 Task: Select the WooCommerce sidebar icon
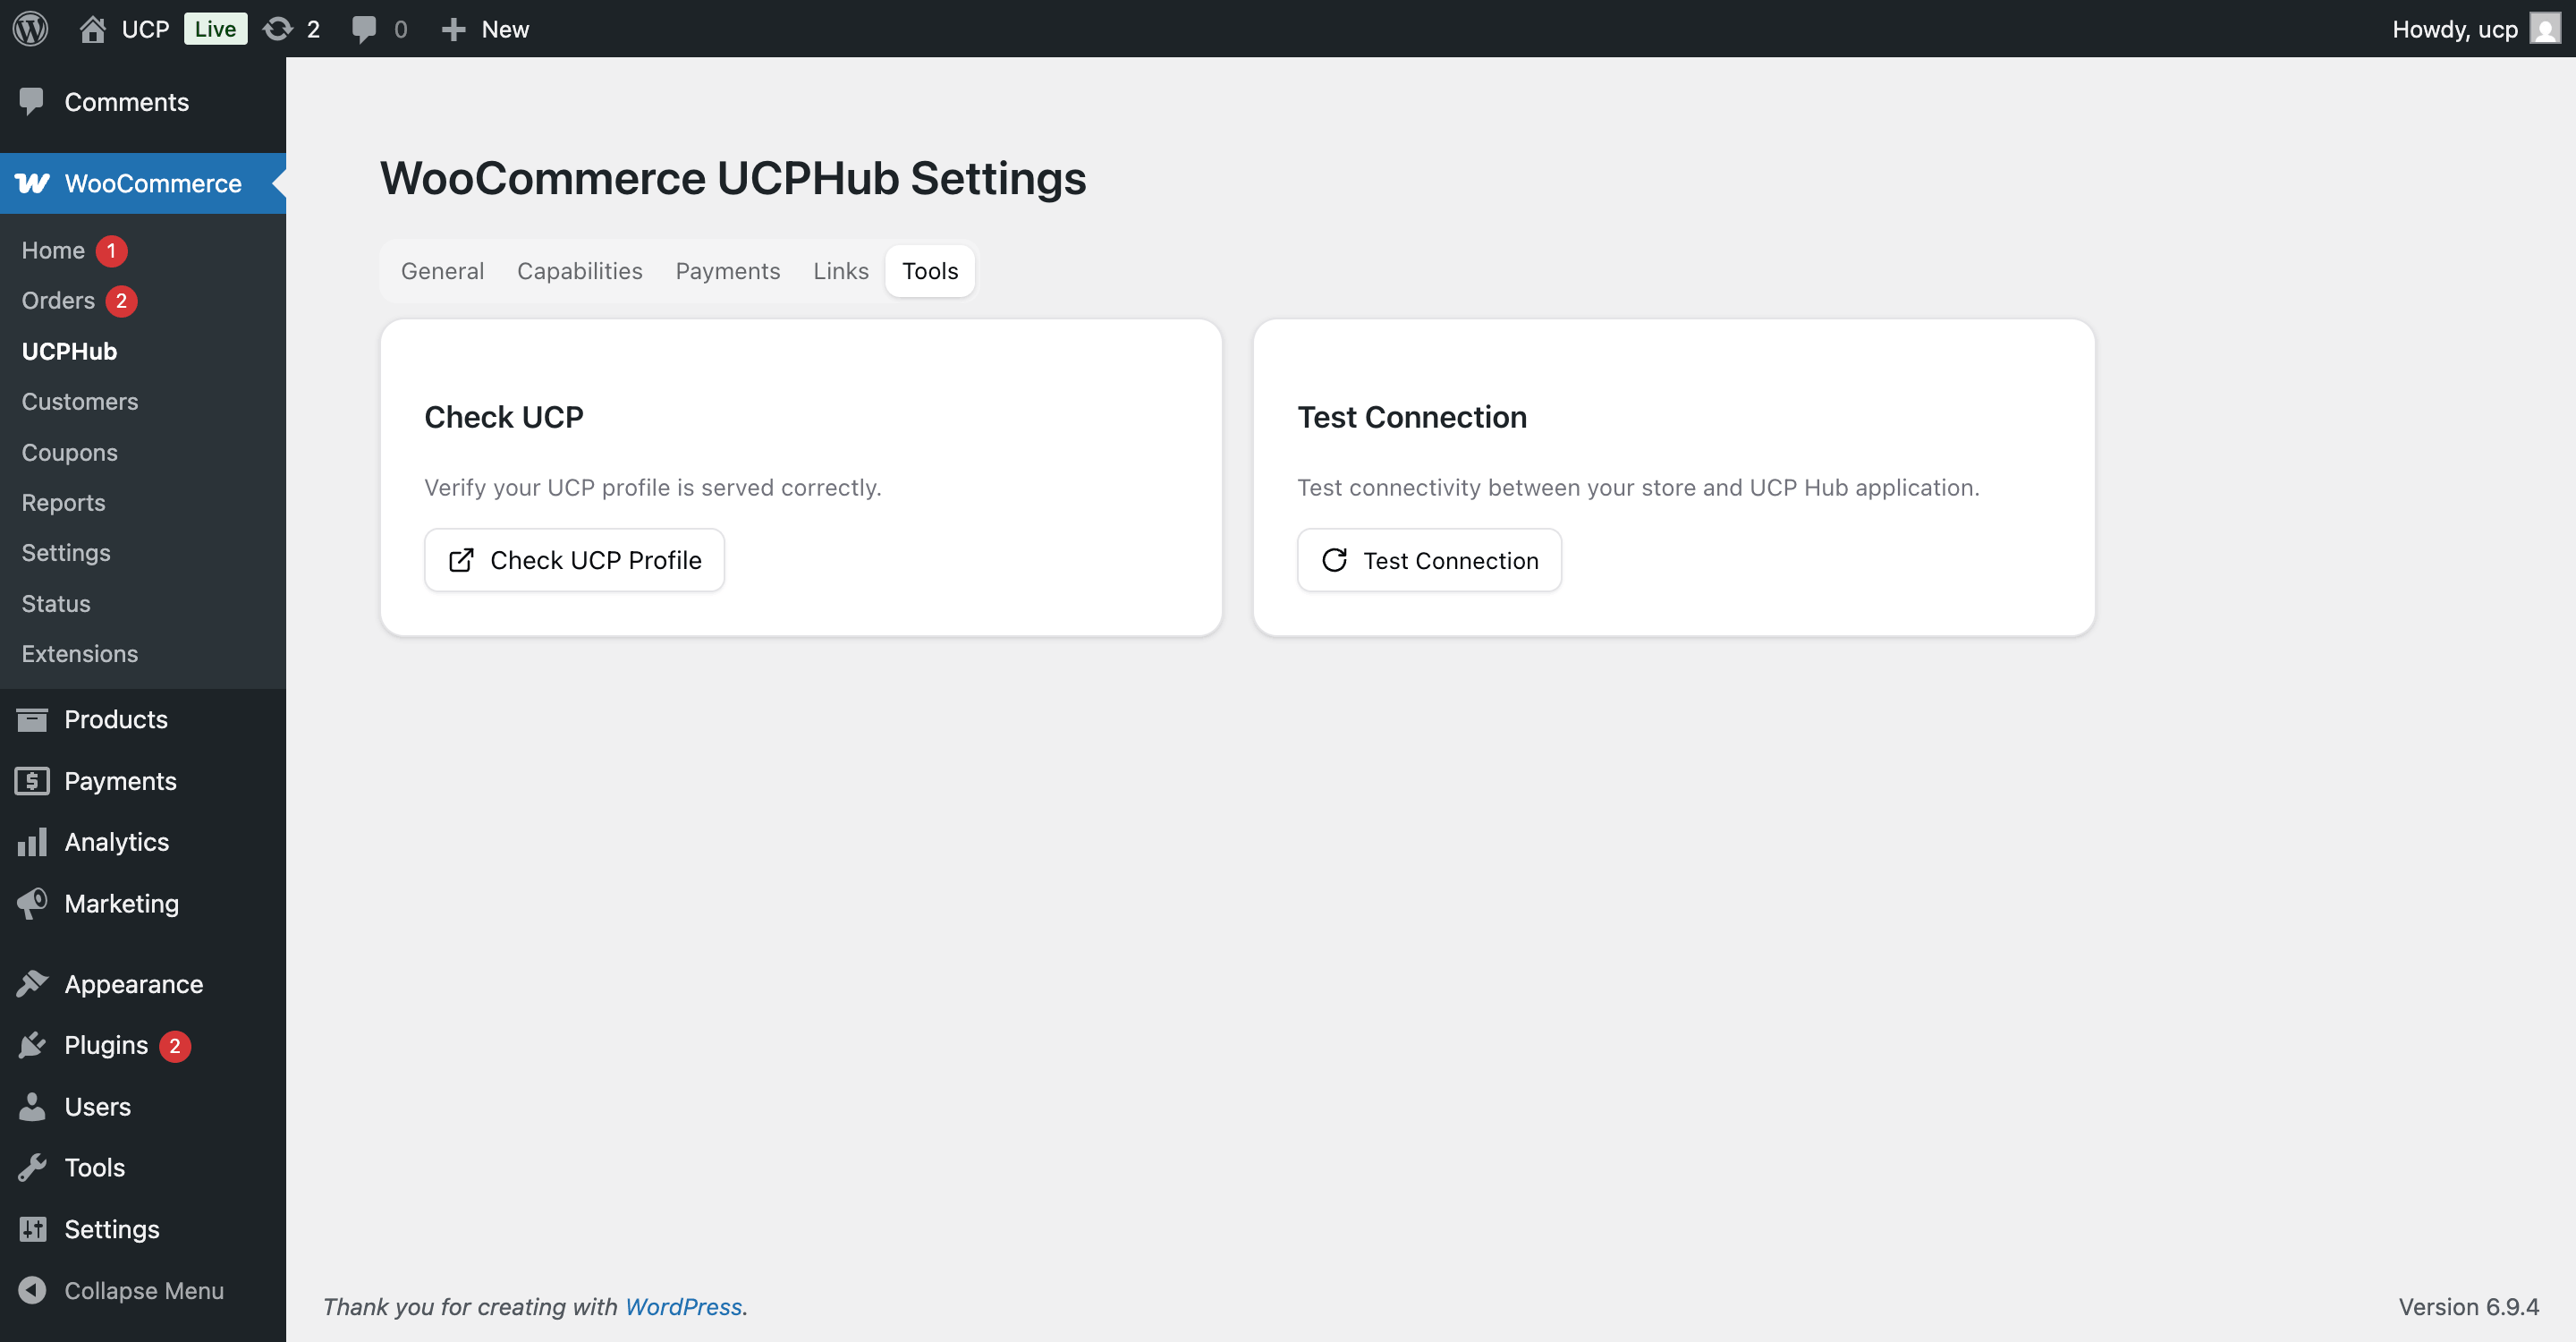point(31,183)
